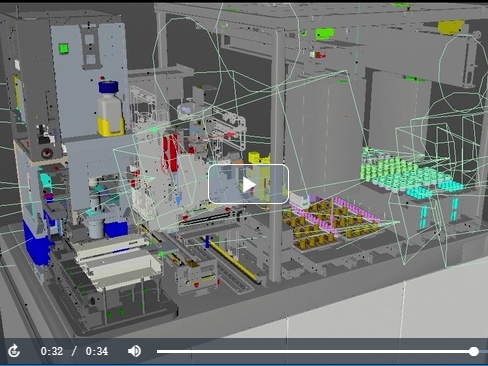488x366 pixels.
Task: Click the red component on the central gantry
Action: (x=170, y=153)
